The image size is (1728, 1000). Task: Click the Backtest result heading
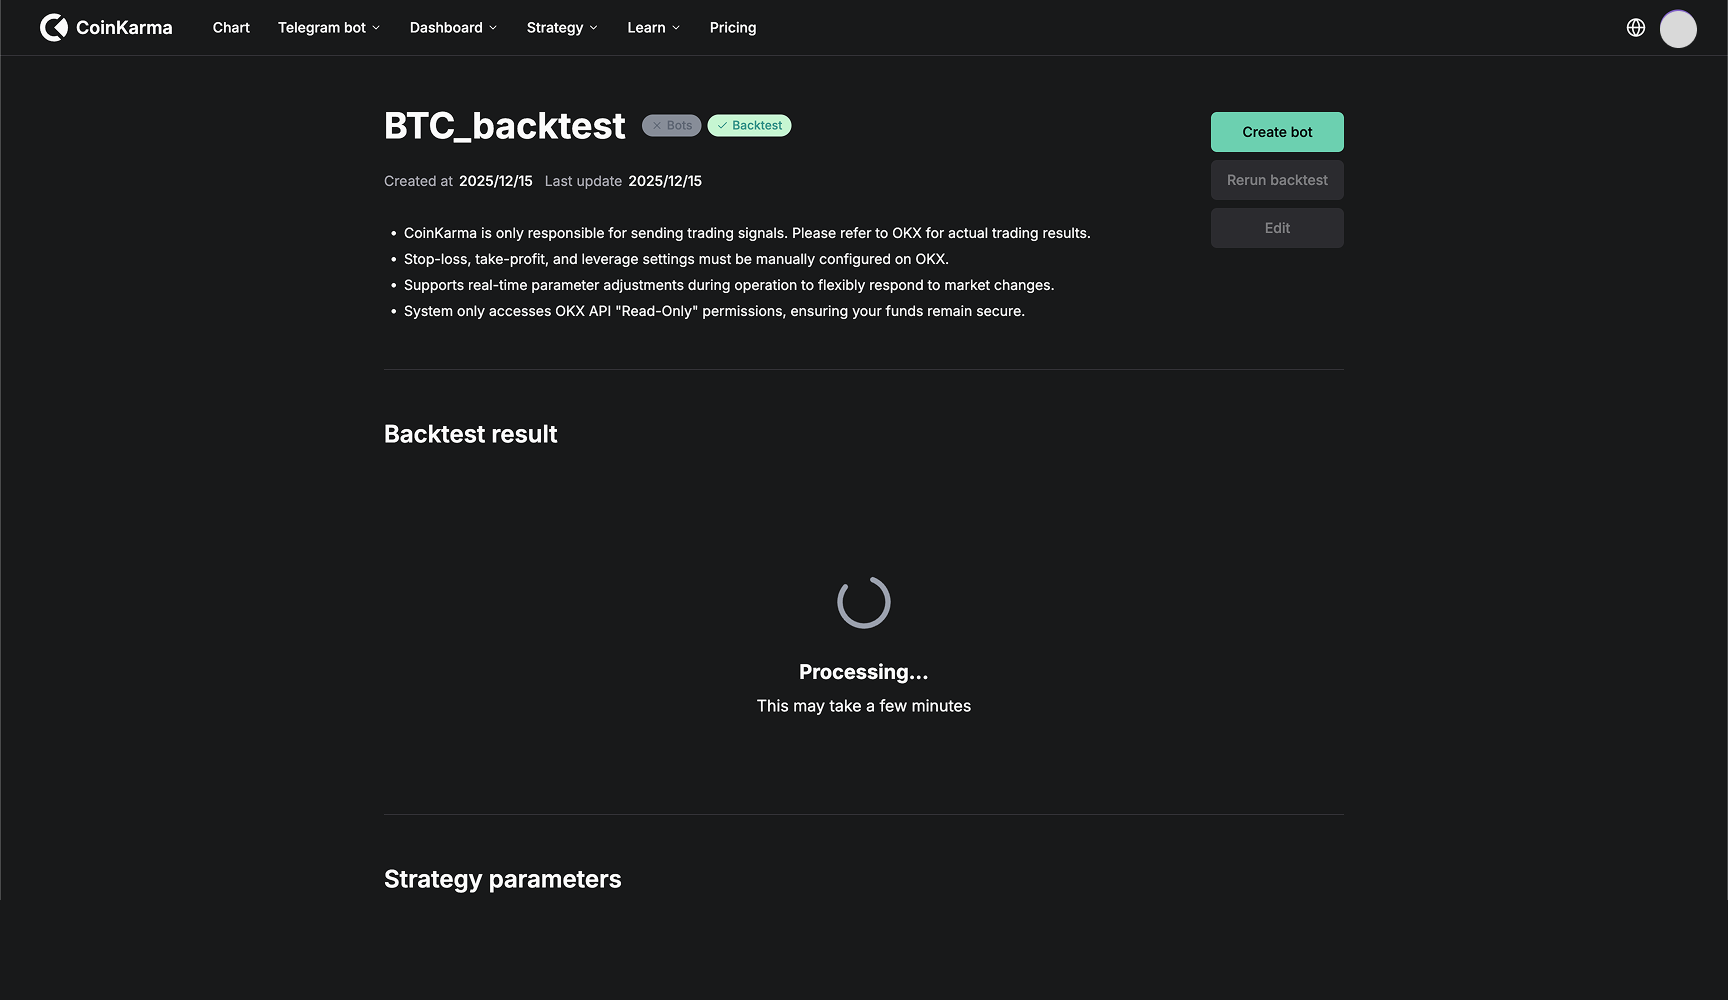[x=470, y=434]
